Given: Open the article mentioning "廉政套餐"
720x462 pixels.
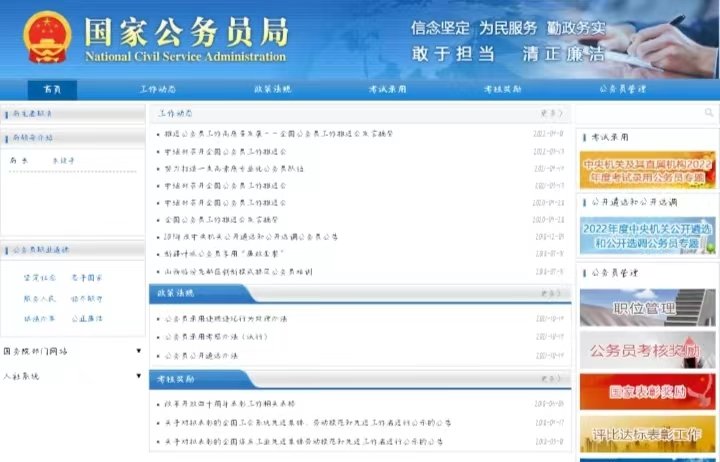Looking at the screenshot, I should pos(224,254).
